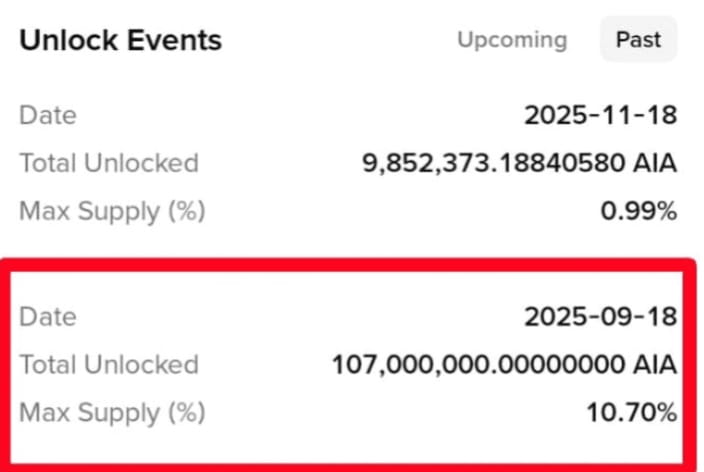Click the Date label of first event
704x472 pixels.
point(48,115)
